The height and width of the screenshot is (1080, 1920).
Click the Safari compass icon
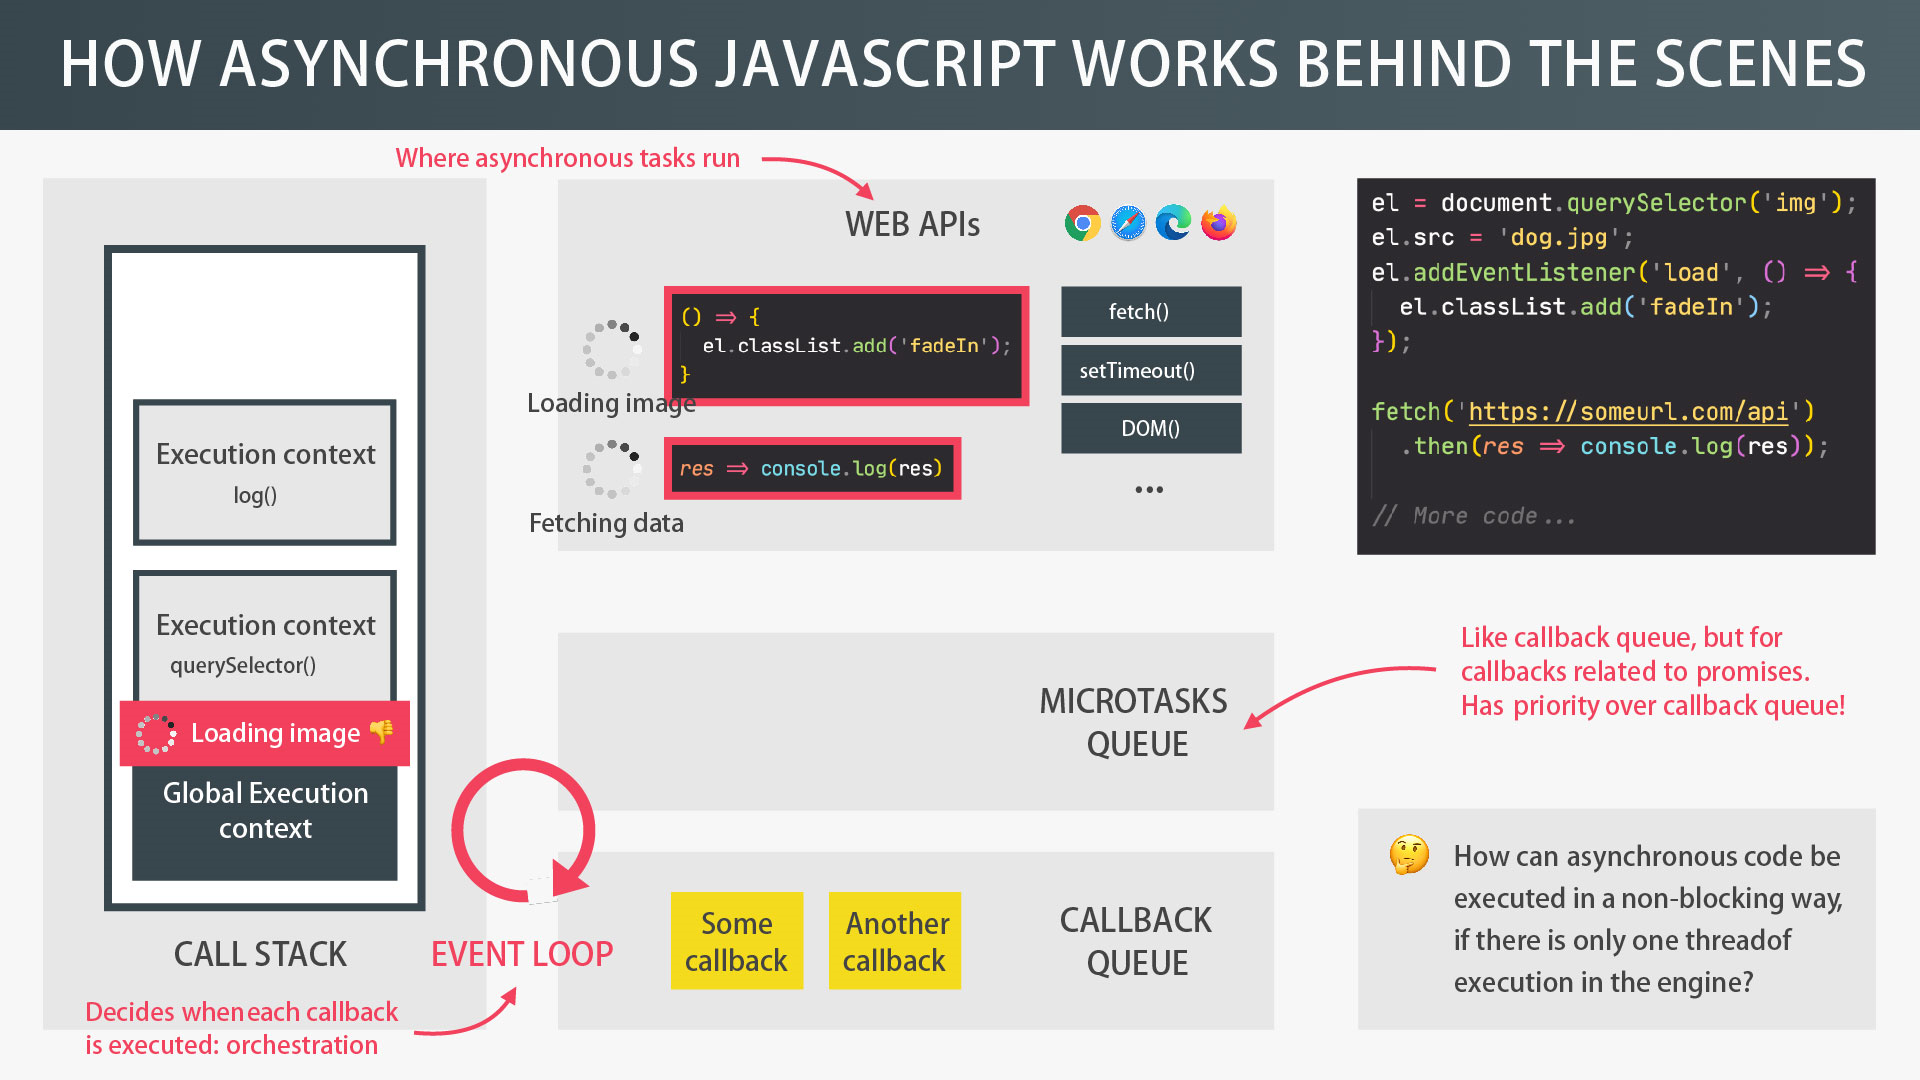[1128, 223]
